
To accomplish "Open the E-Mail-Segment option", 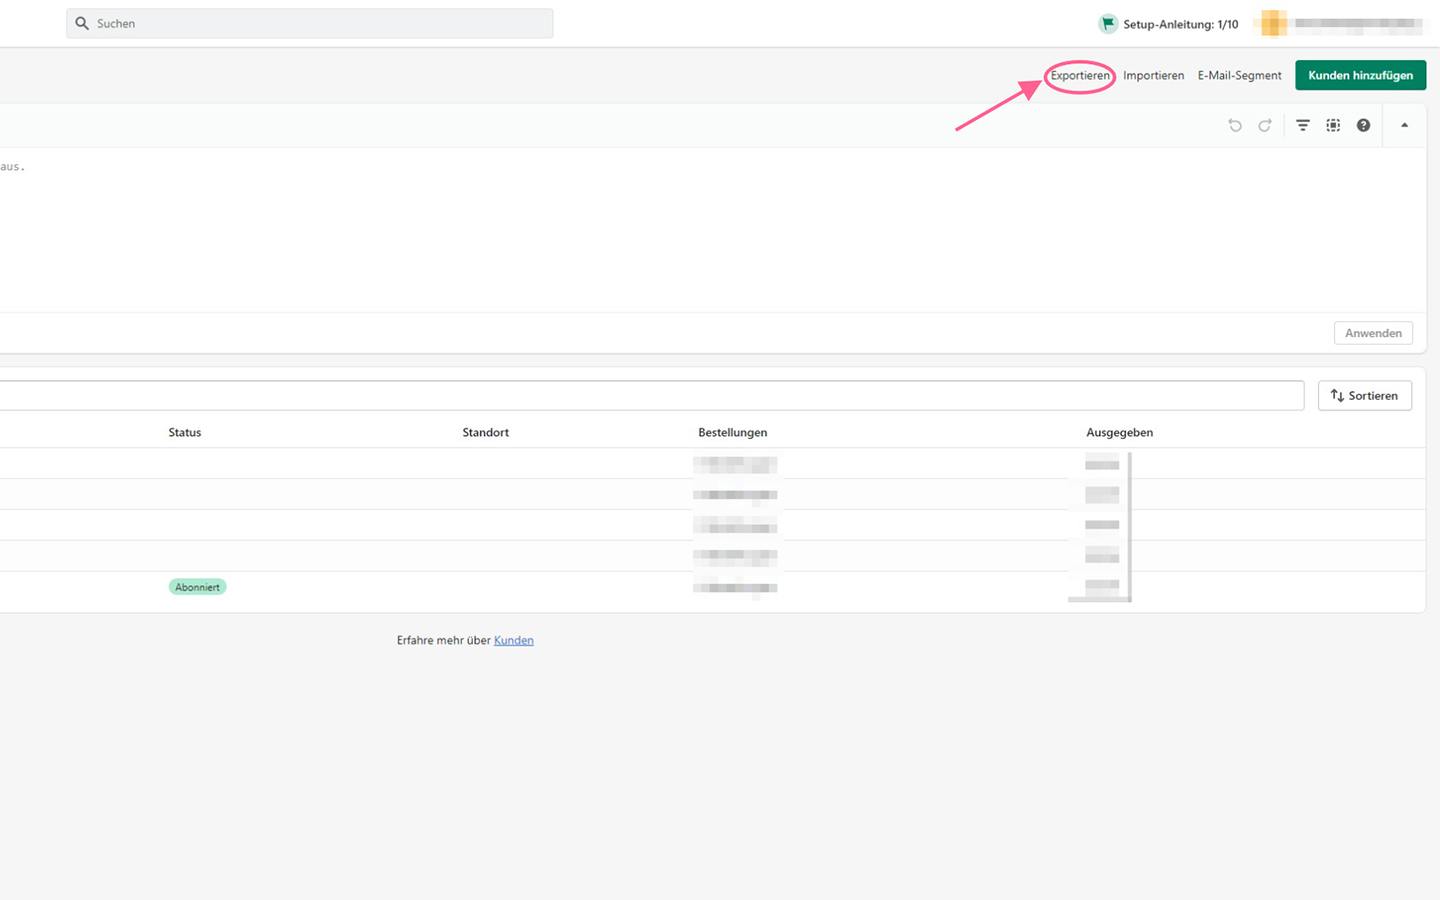I will tap(1239, 76).
